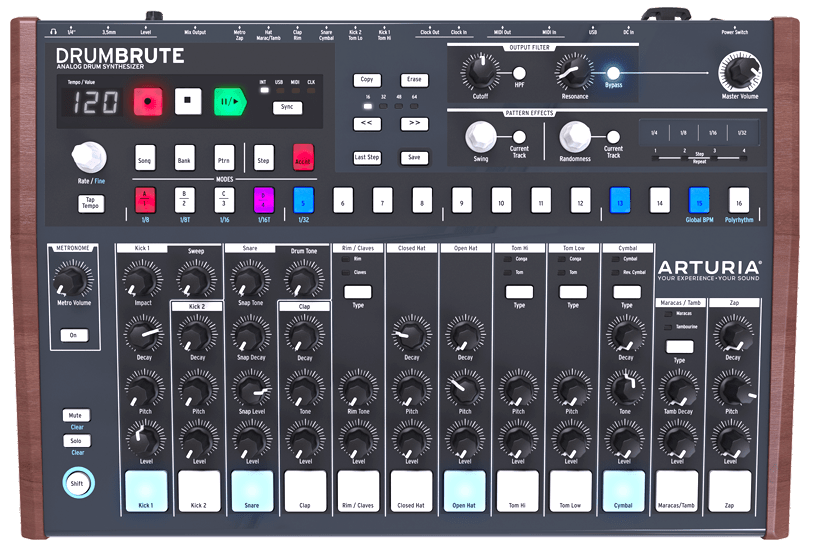Trigger the Open Hat pad
The height and width of the screenshot is (547, 813).
coord(465,491)
